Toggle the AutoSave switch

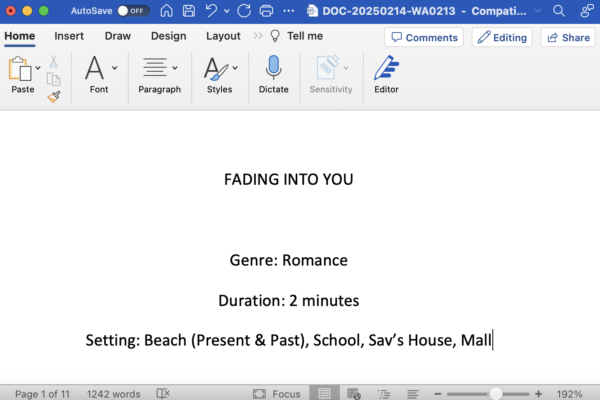point(133,11)
